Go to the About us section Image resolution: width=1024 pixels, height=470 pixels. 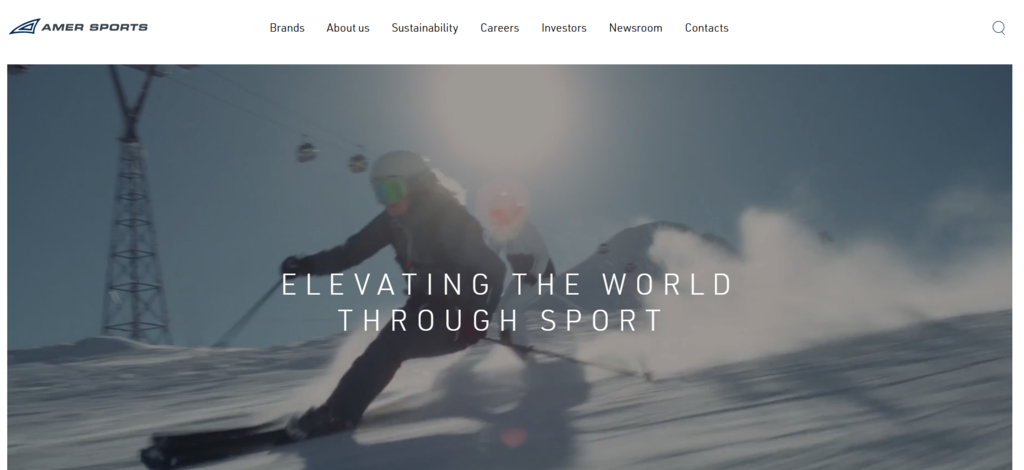347,28
